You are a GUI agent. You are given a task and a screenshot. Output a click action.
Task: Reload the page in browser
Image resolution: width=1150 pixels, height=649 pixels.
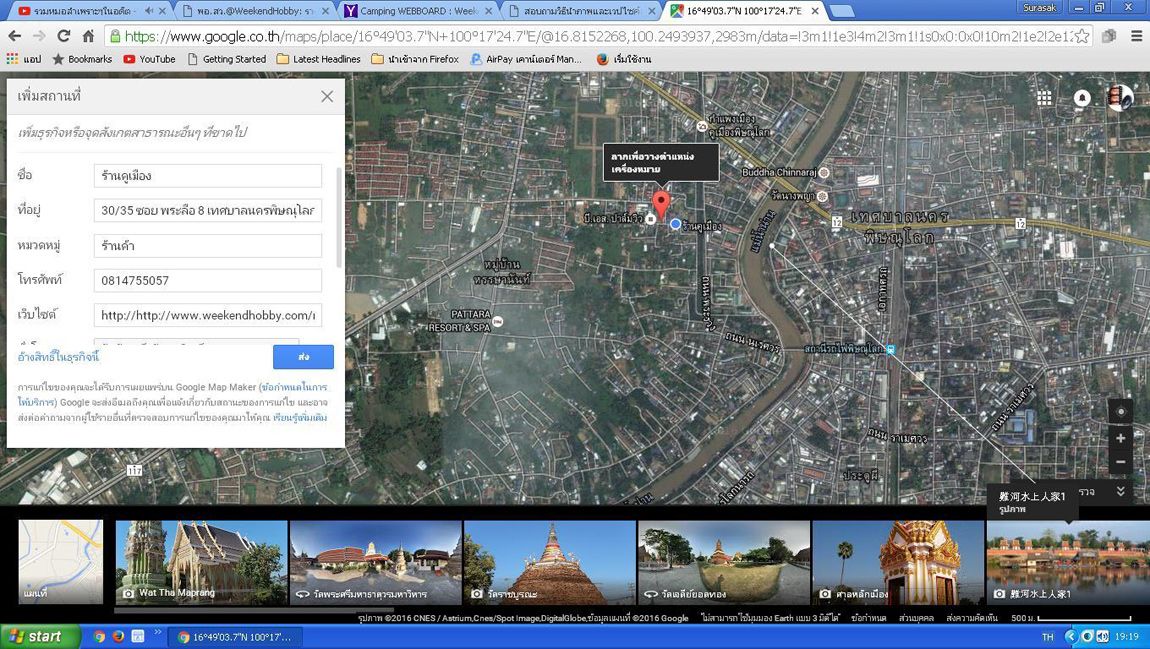[63, 36]
